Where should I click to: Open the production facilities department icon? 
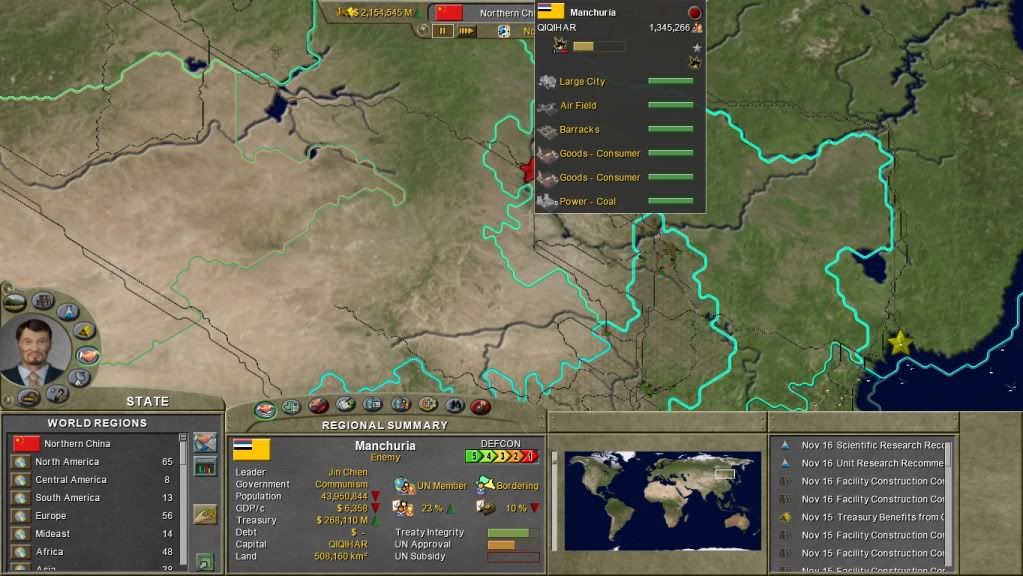[x=43, y=301]
